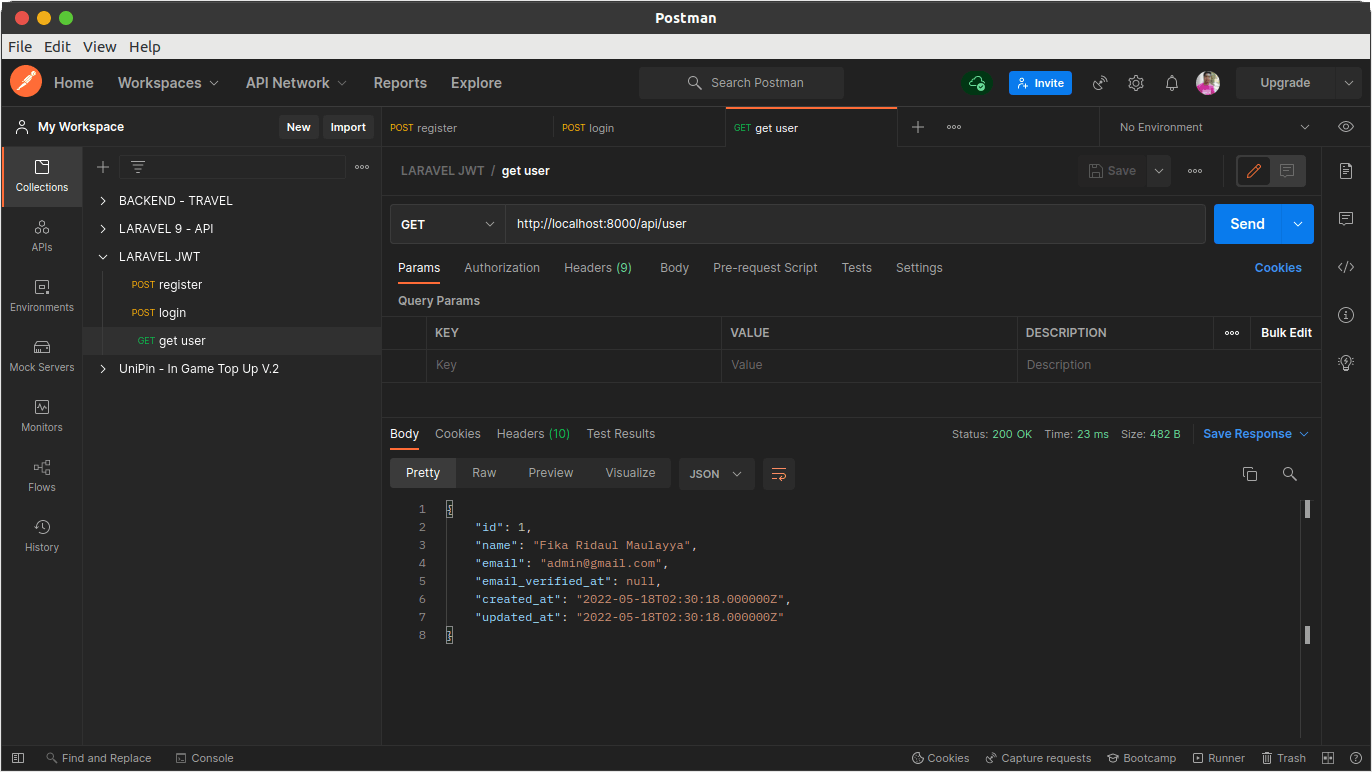1372x772 pixels.
Task: Click the Send button
Action: coord(1247,224)
